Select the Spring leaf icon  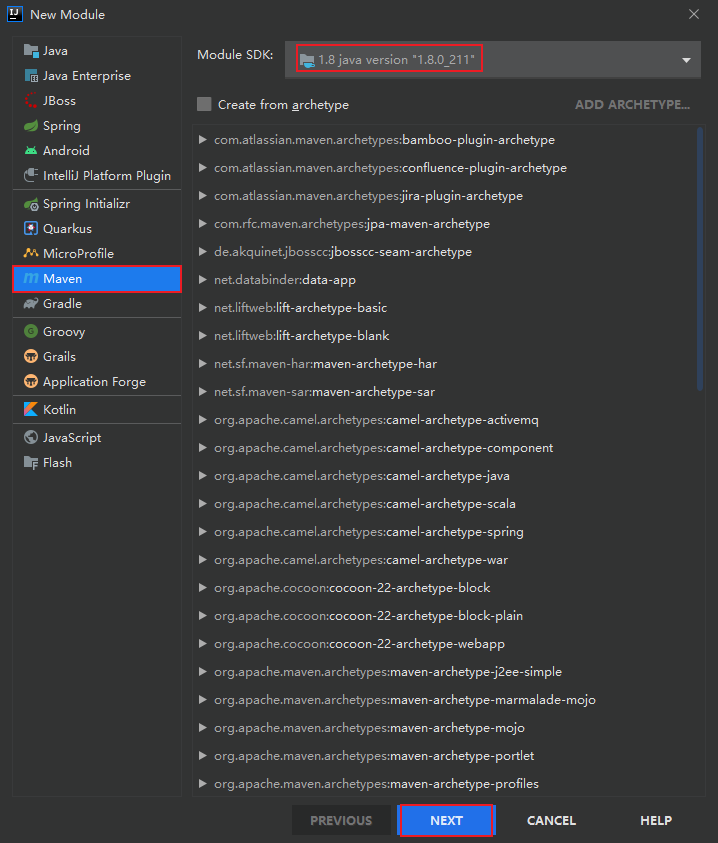[31, 126]
